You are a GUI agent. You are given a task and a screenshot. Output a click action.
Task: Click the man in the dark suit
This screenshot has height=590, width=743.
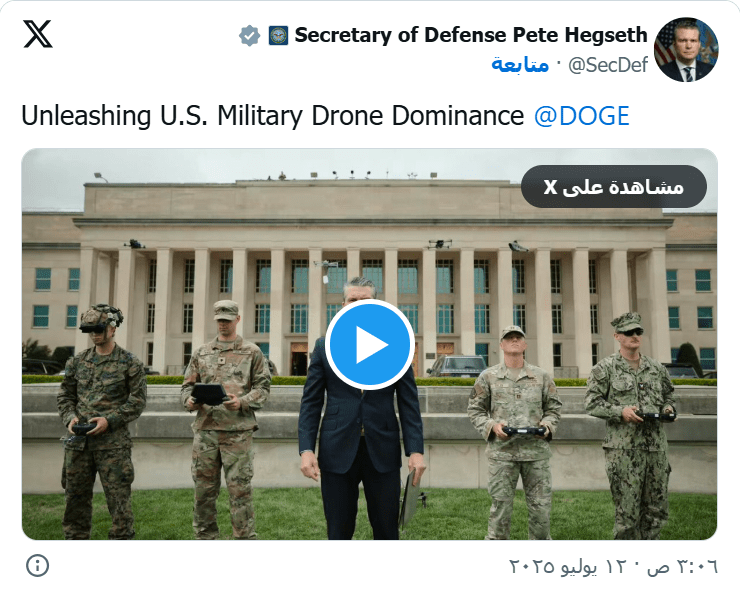[360, 440]
